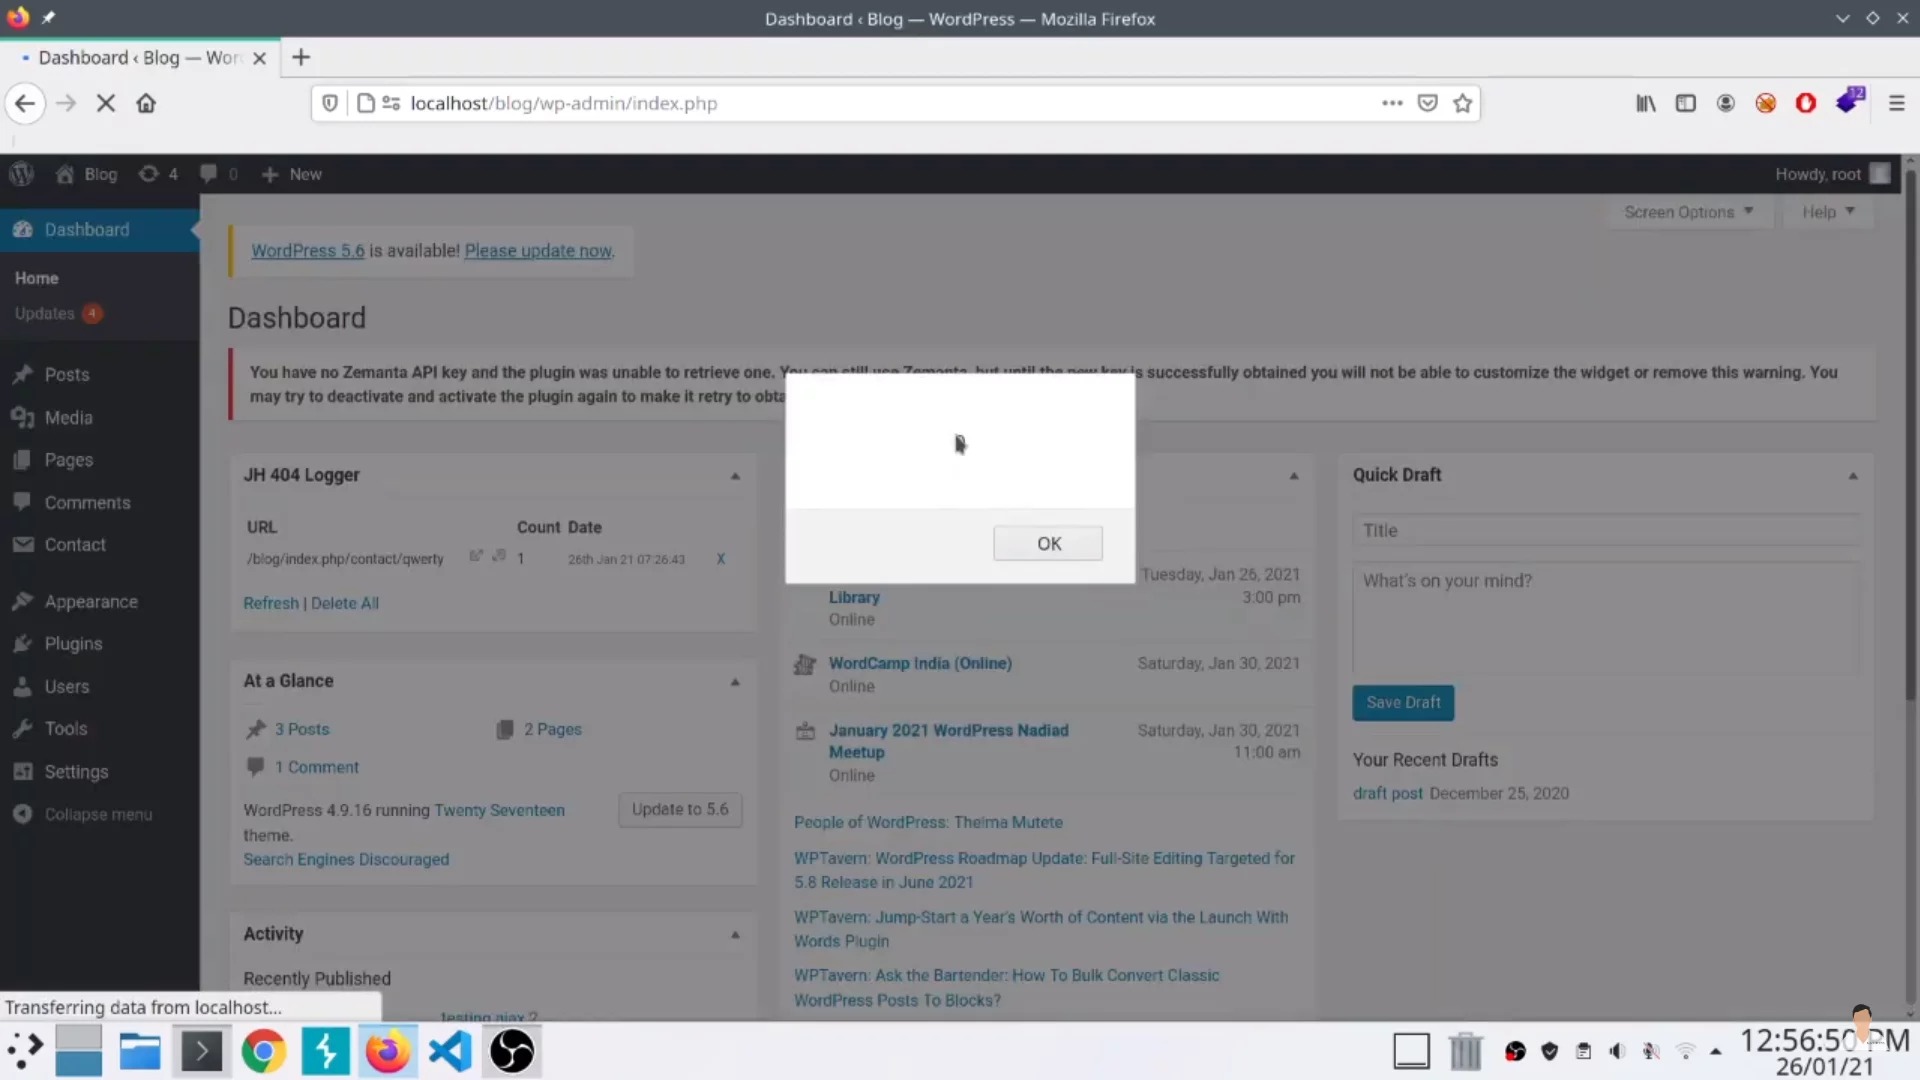Open the updates counter showing 4
1920x1080 pixels.
click(x=158, y=174)
